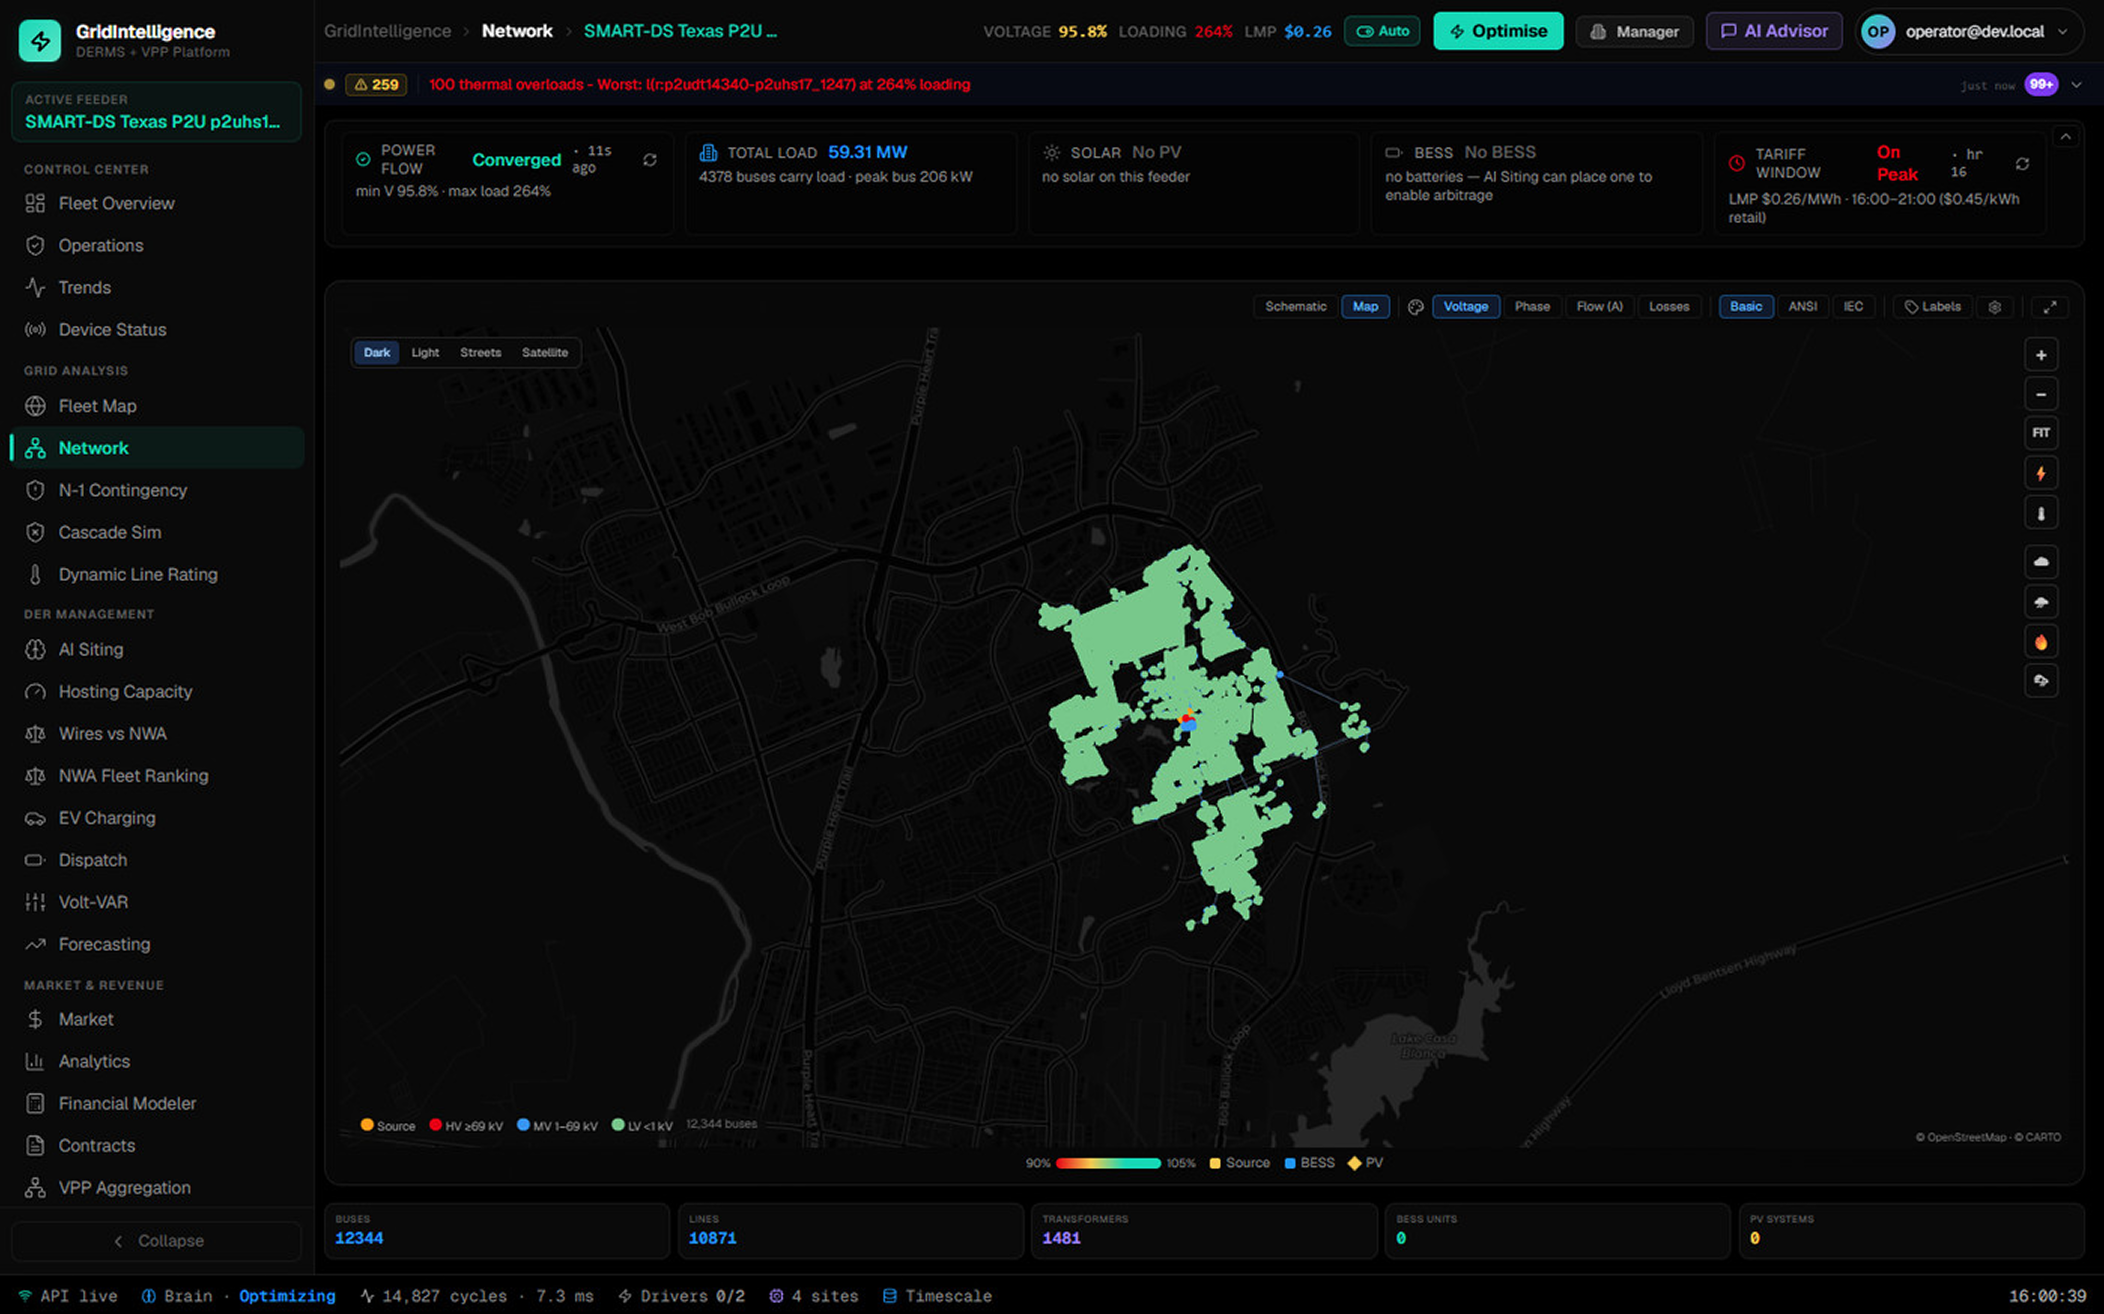Switch basemap to Streets
This screenshot has height=1314, width=2104.
pyautogui.click(x=480, y=353)
